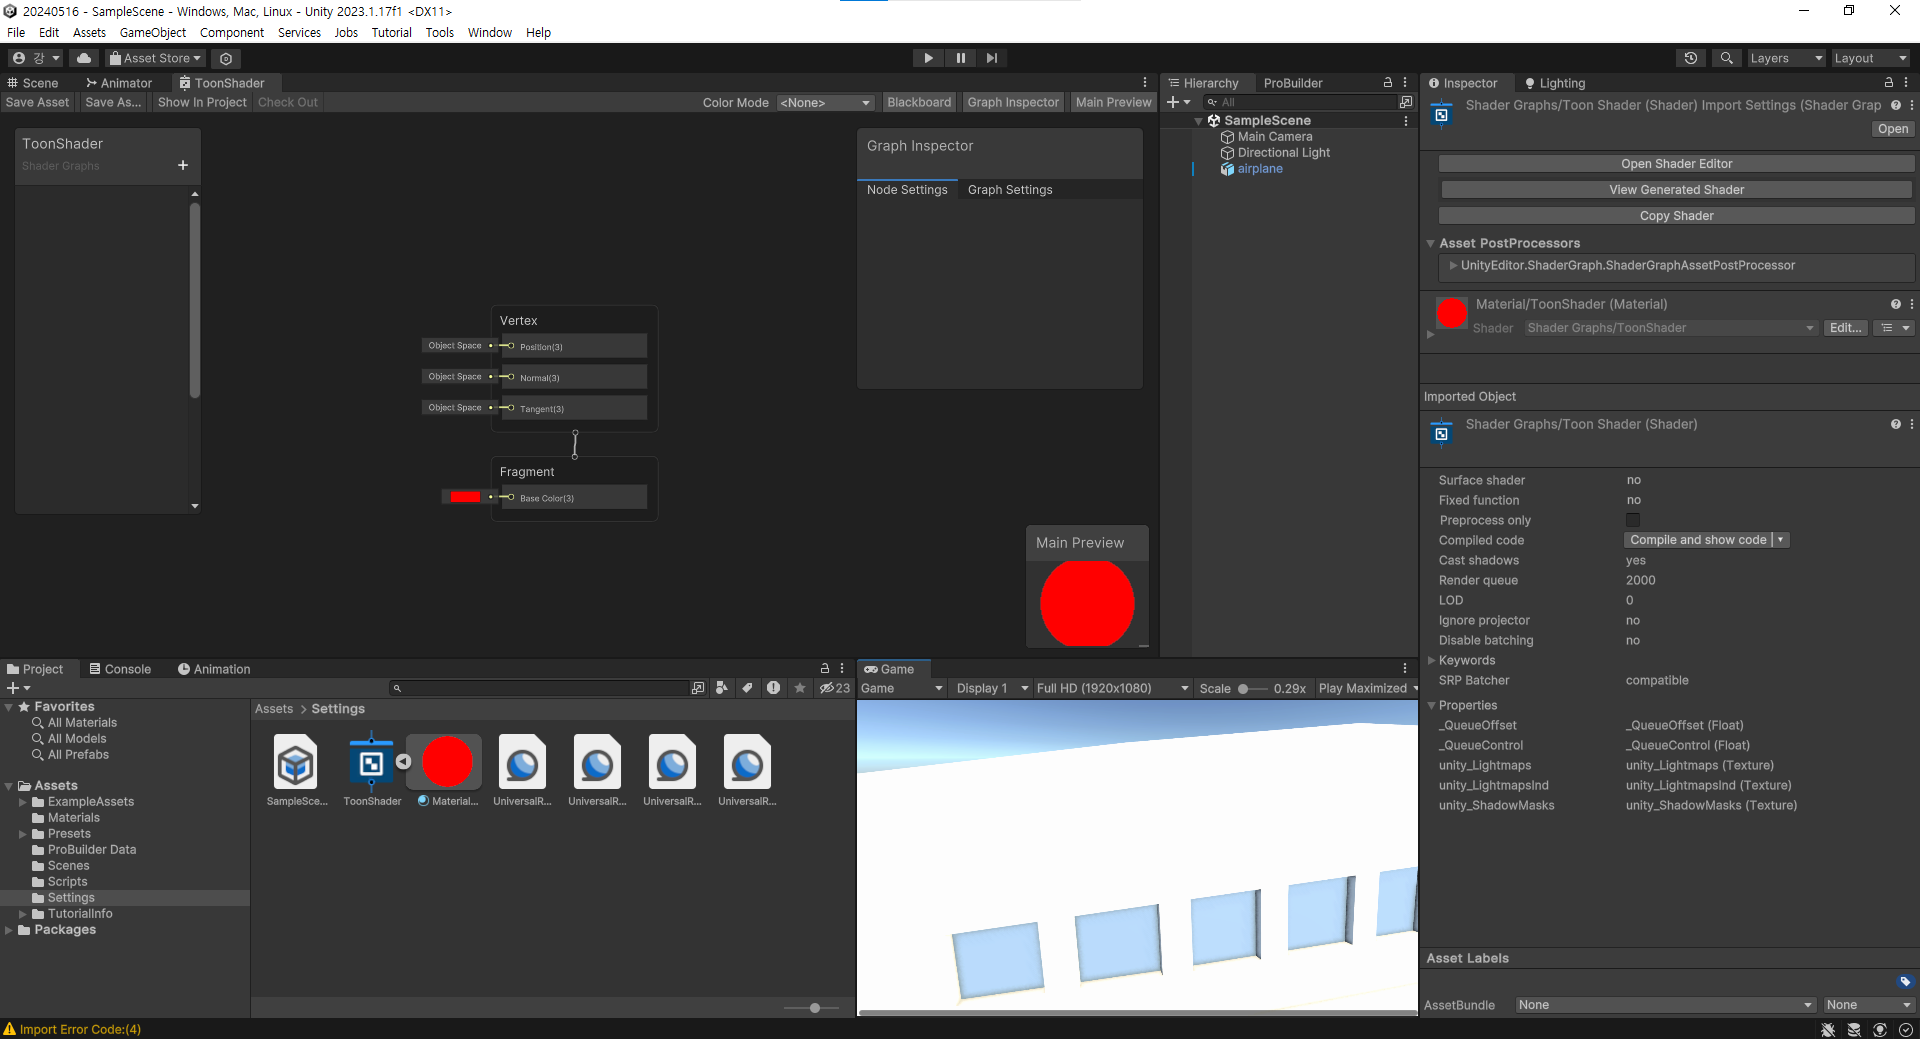The height and width of the screenshot is (1039, 1920).
Task: Click Copy Shader button
Action: click(1676, 216)
